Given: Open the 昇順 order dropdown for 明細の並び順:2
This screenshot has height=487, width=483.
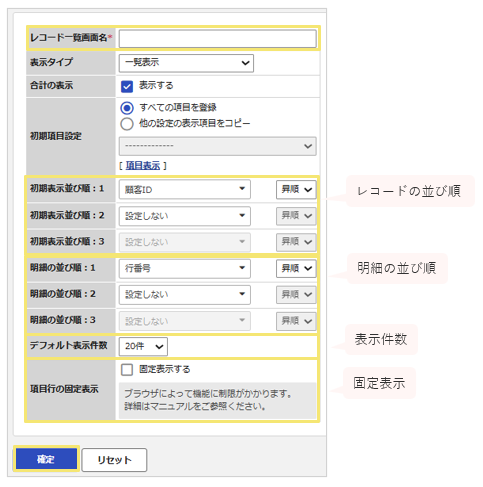Looking at the screenshot, I should [296, 295].
